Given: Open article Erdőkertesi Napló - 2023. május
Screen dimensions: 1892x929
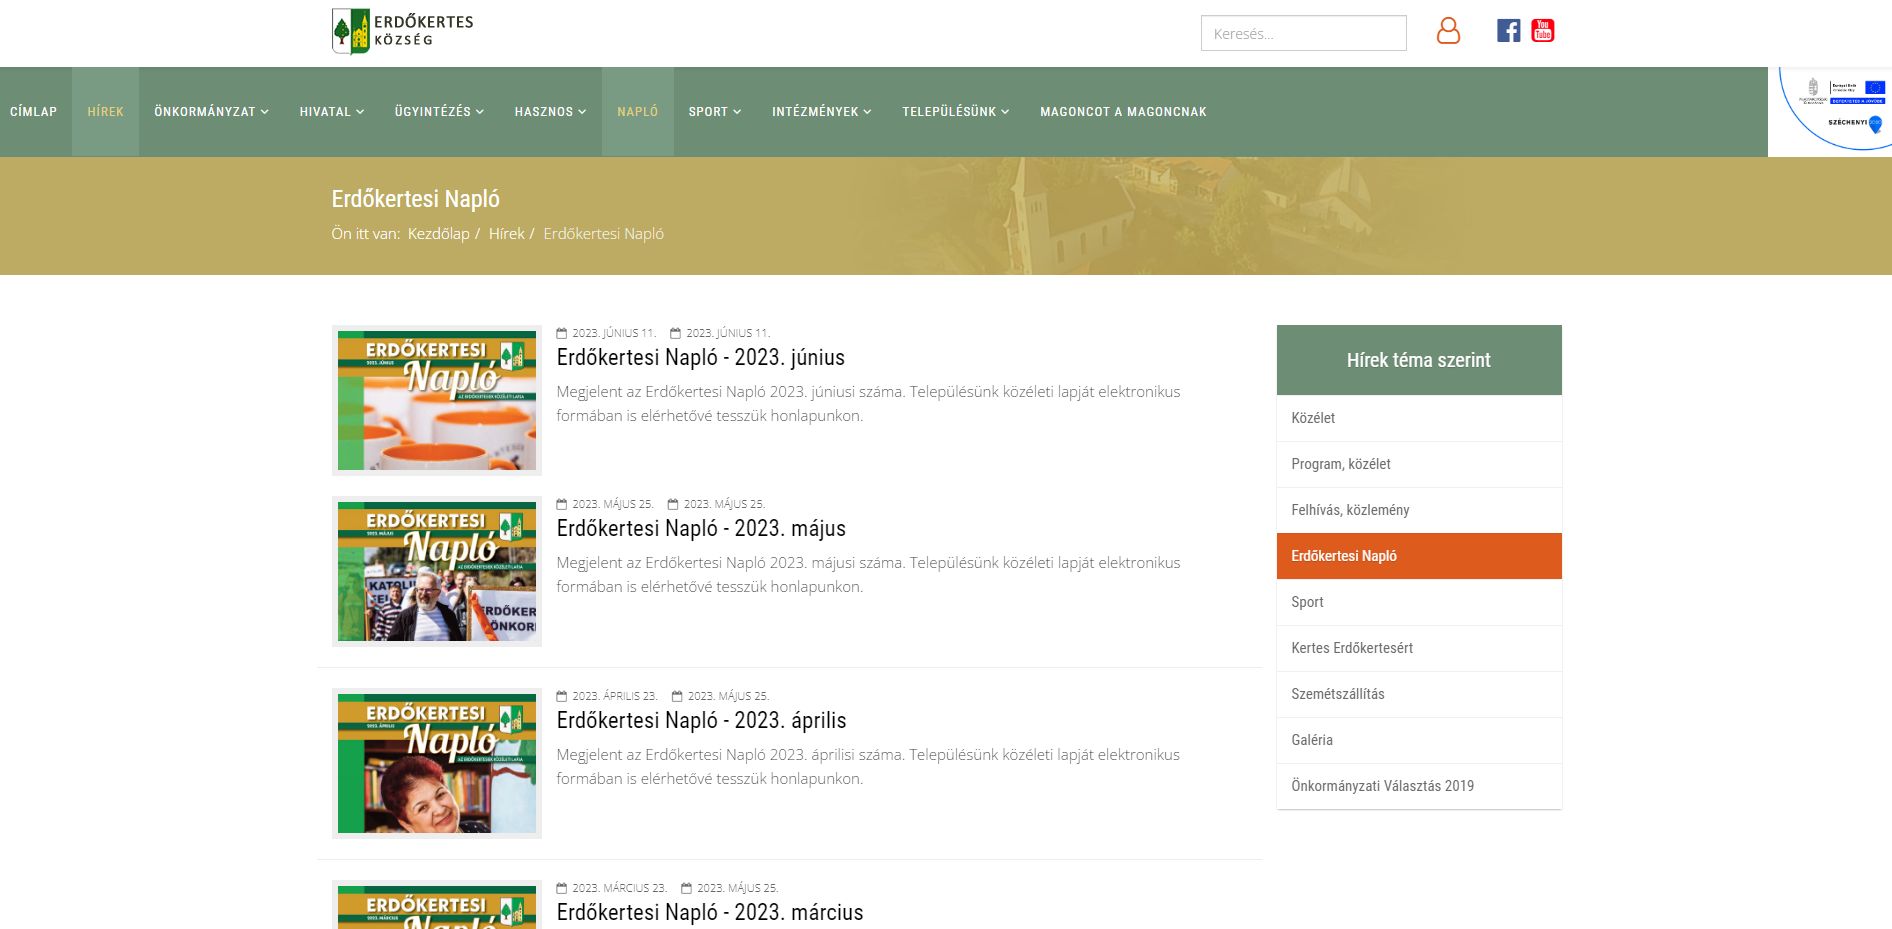Looking at the screenshot, I should (x=701, y=529).
